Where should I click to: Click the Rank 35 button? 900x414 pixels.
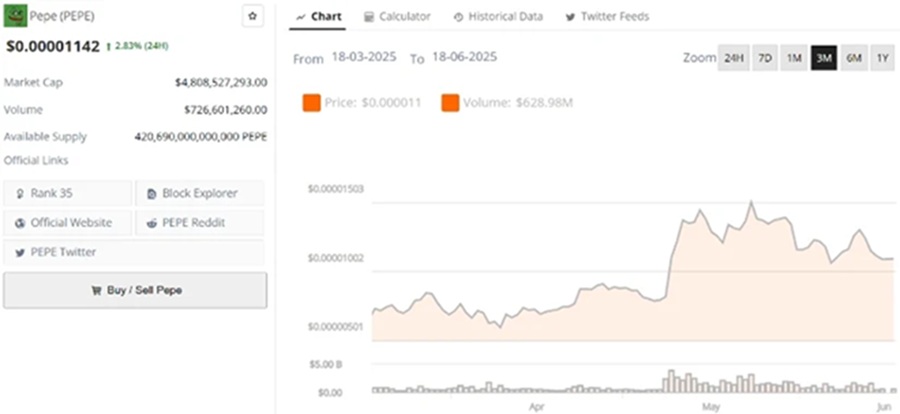68,193
